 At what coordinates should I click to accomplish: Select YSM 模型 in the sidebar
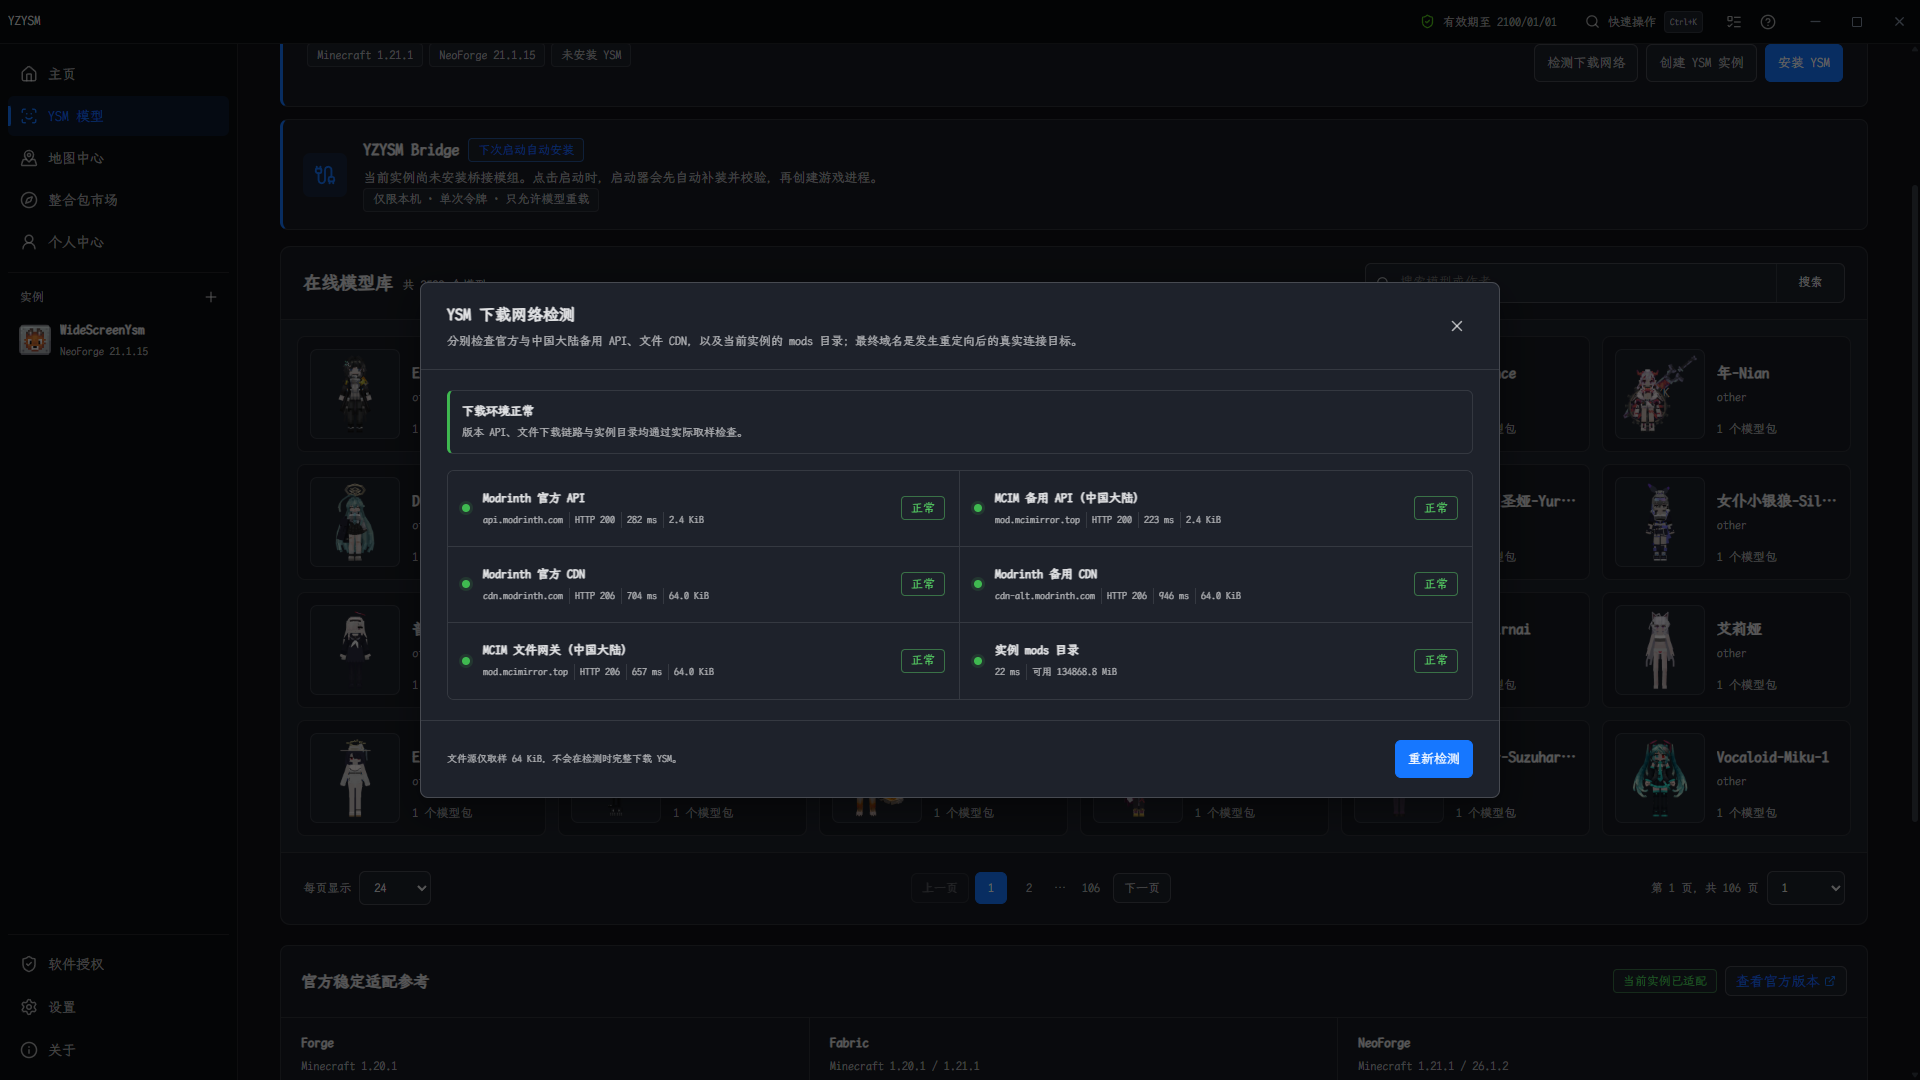[x=118, y=116]
